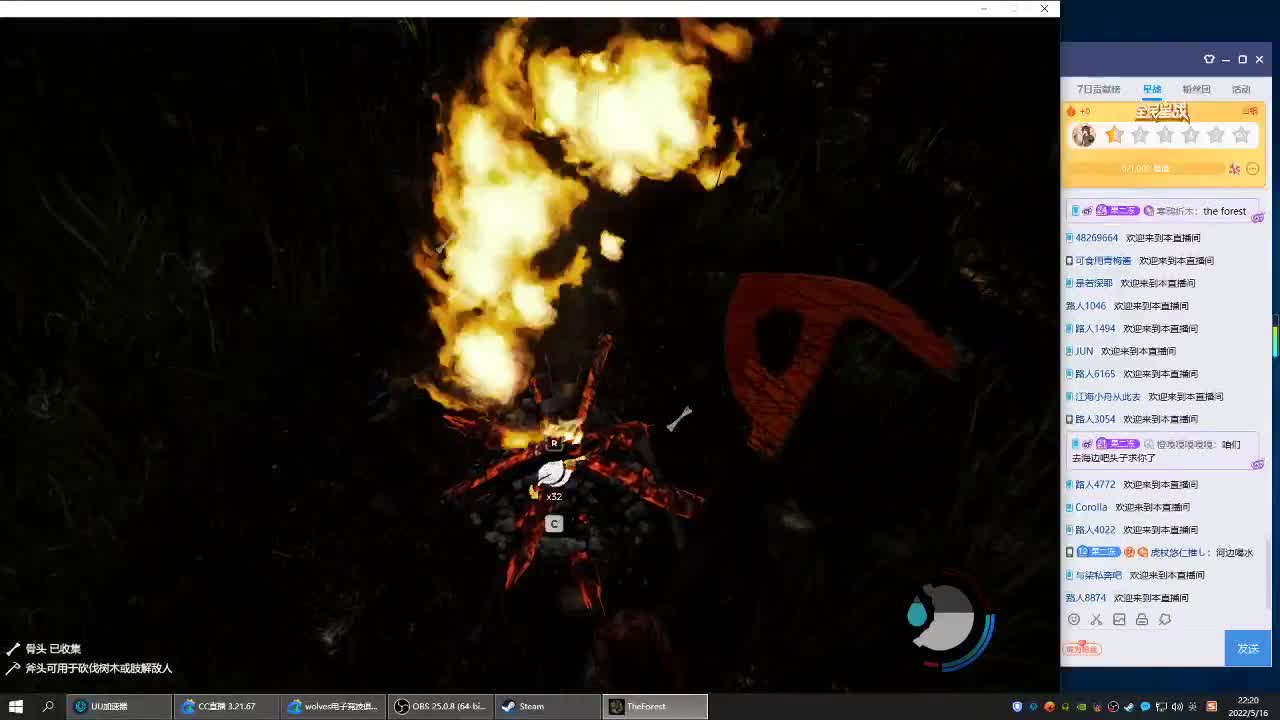Click the speech bubble icon in chat toolbar

1165,620
